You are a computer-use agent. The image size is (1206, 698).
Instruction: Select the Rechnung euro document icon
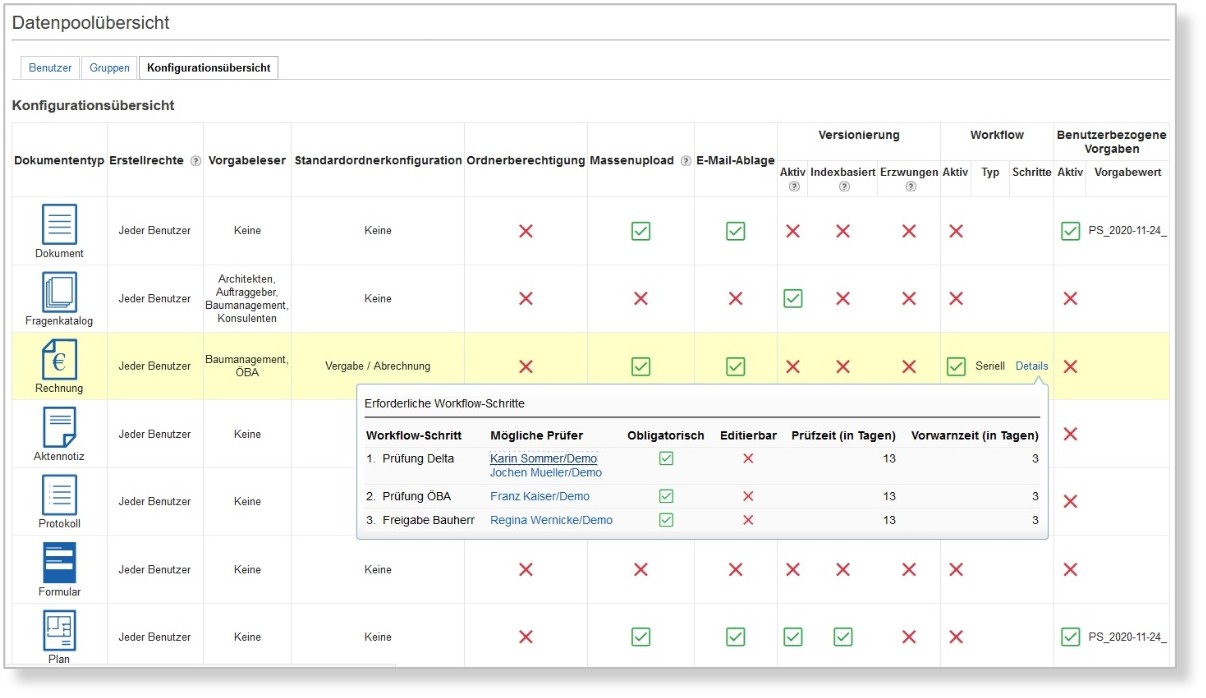pos(59,359)
